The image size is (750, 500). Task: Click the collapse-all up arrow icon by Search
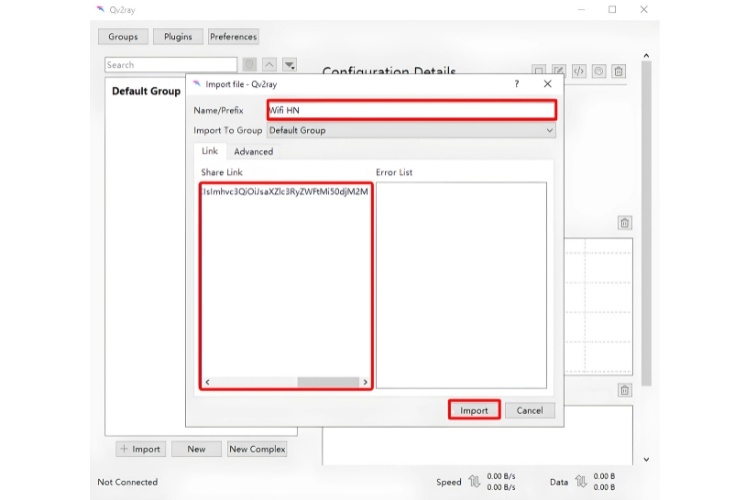point(270,65)
